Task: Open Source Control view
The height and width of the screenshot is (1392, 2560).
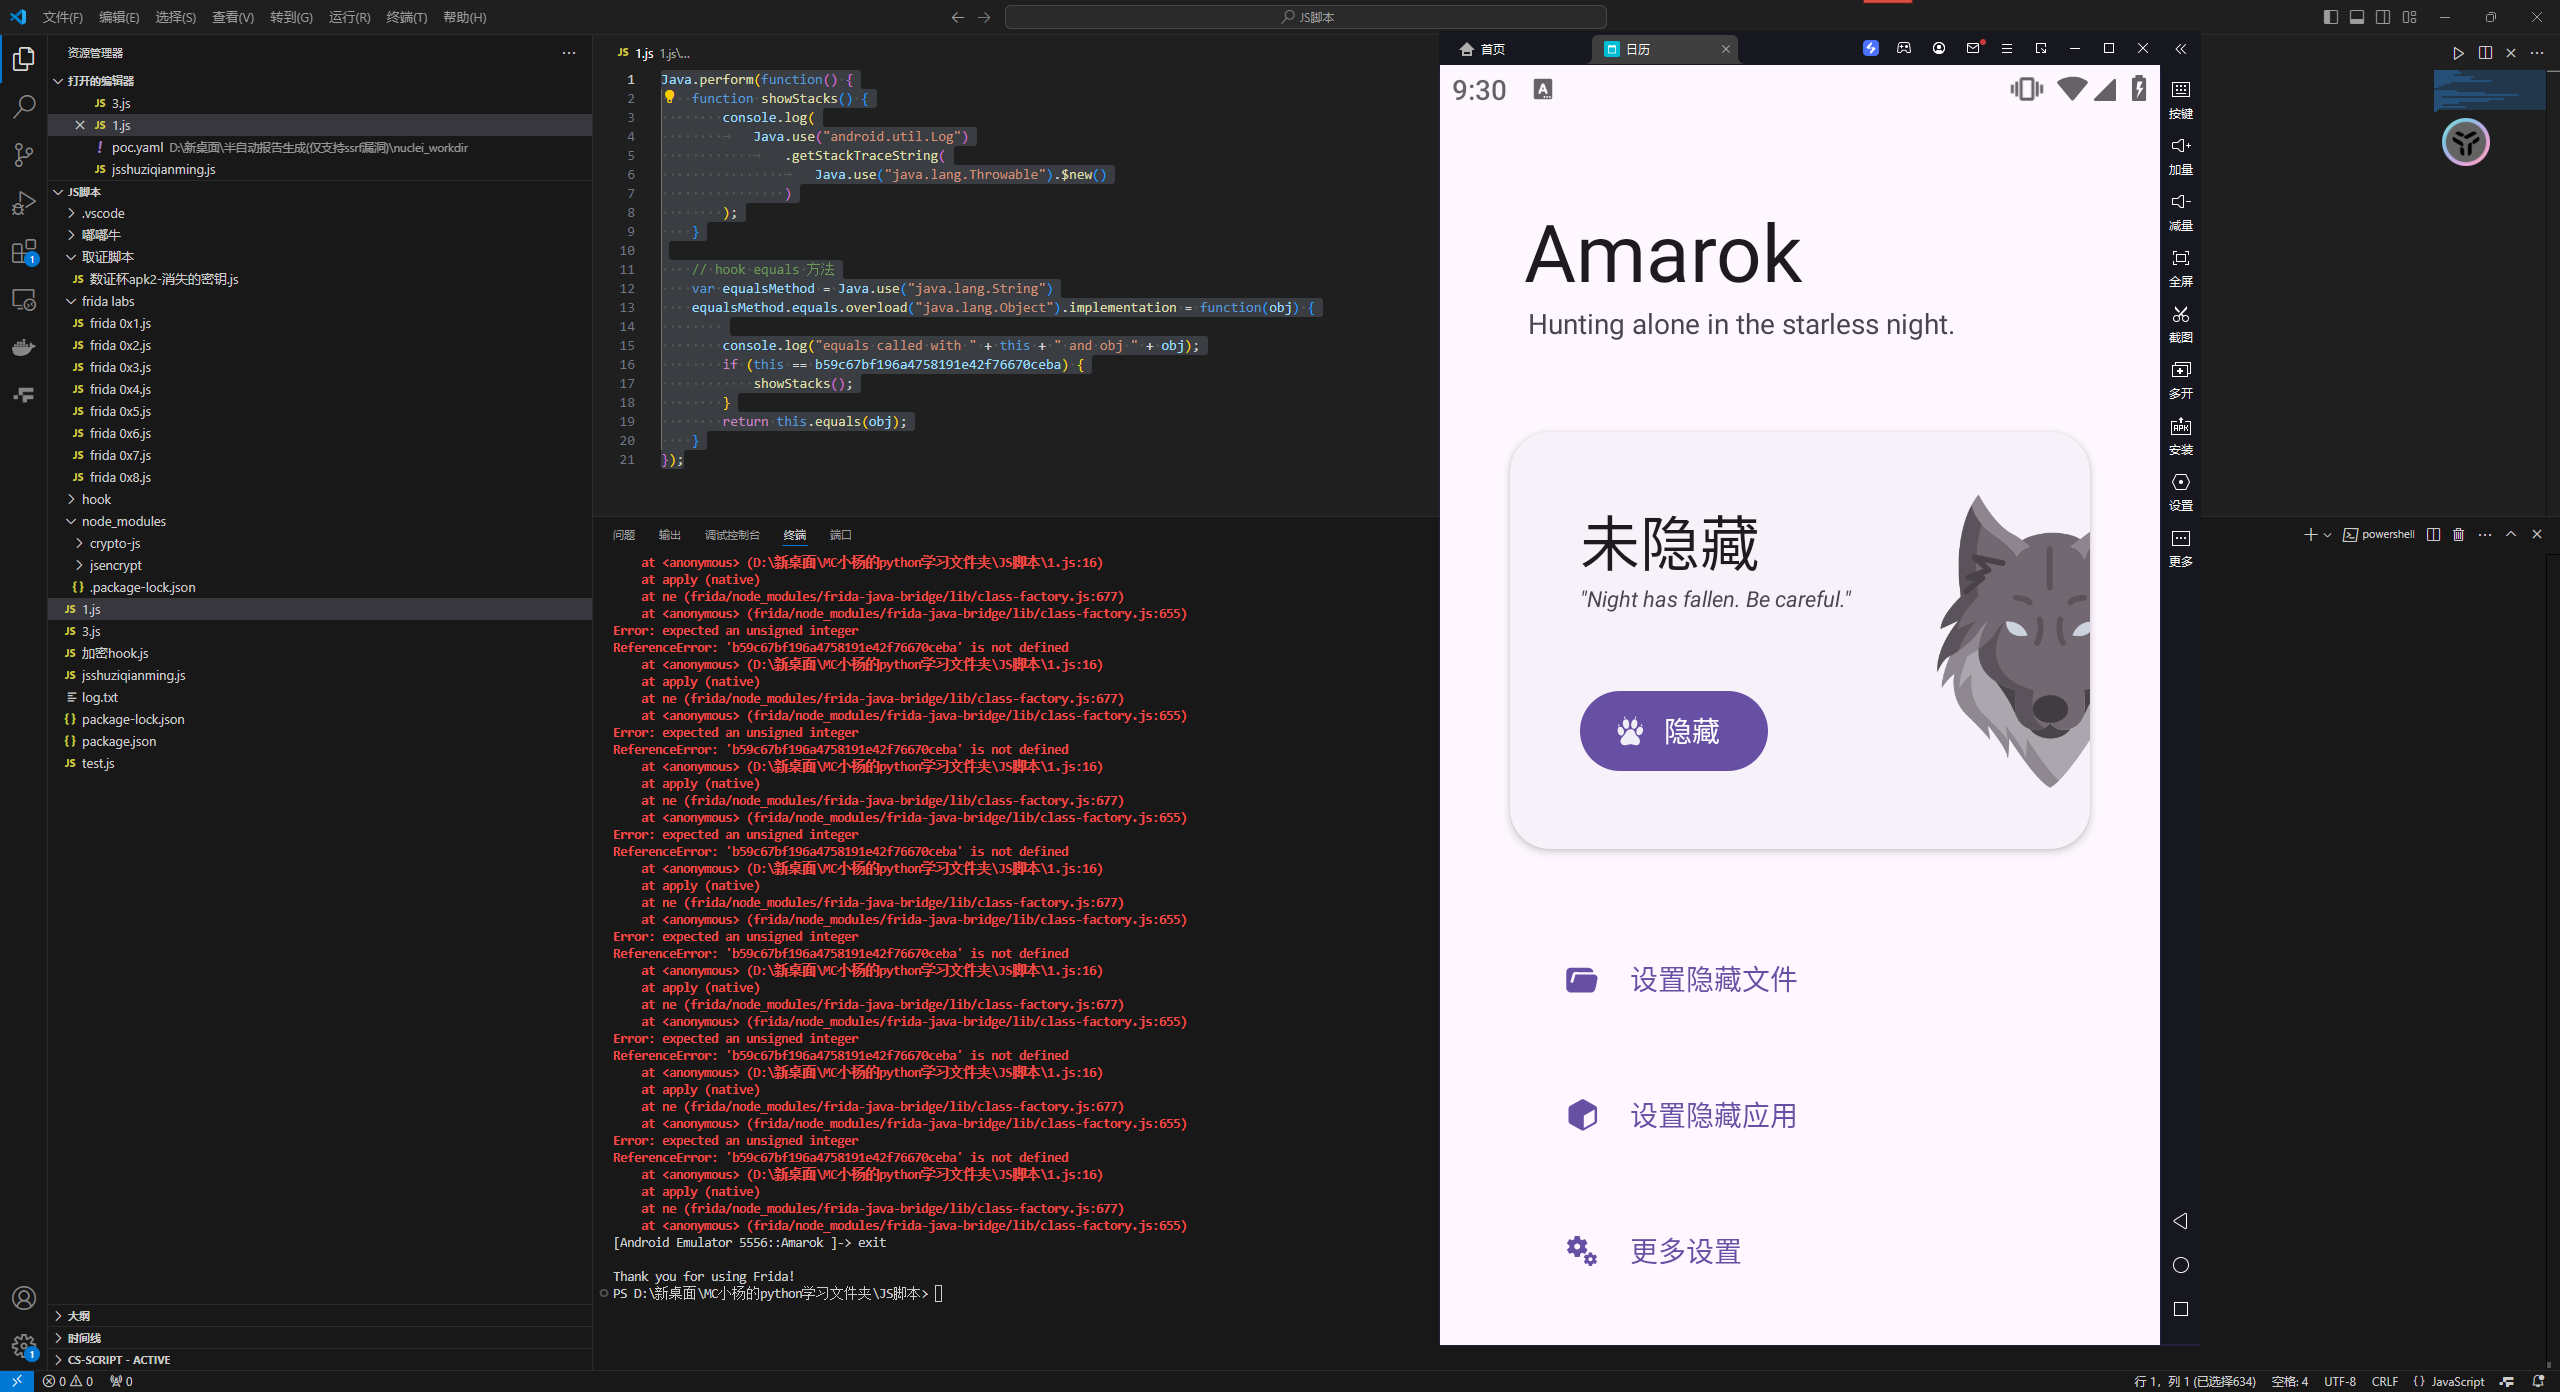Action: click(24, 155)
